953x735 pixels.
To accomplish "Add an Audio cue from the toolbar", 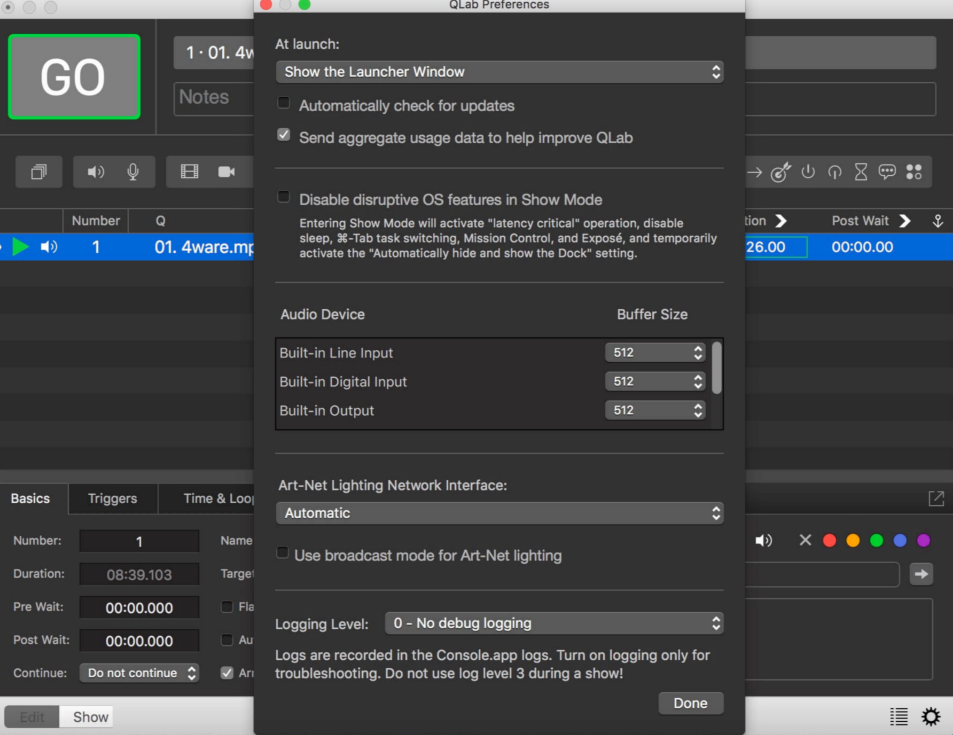I will (95, 172).
